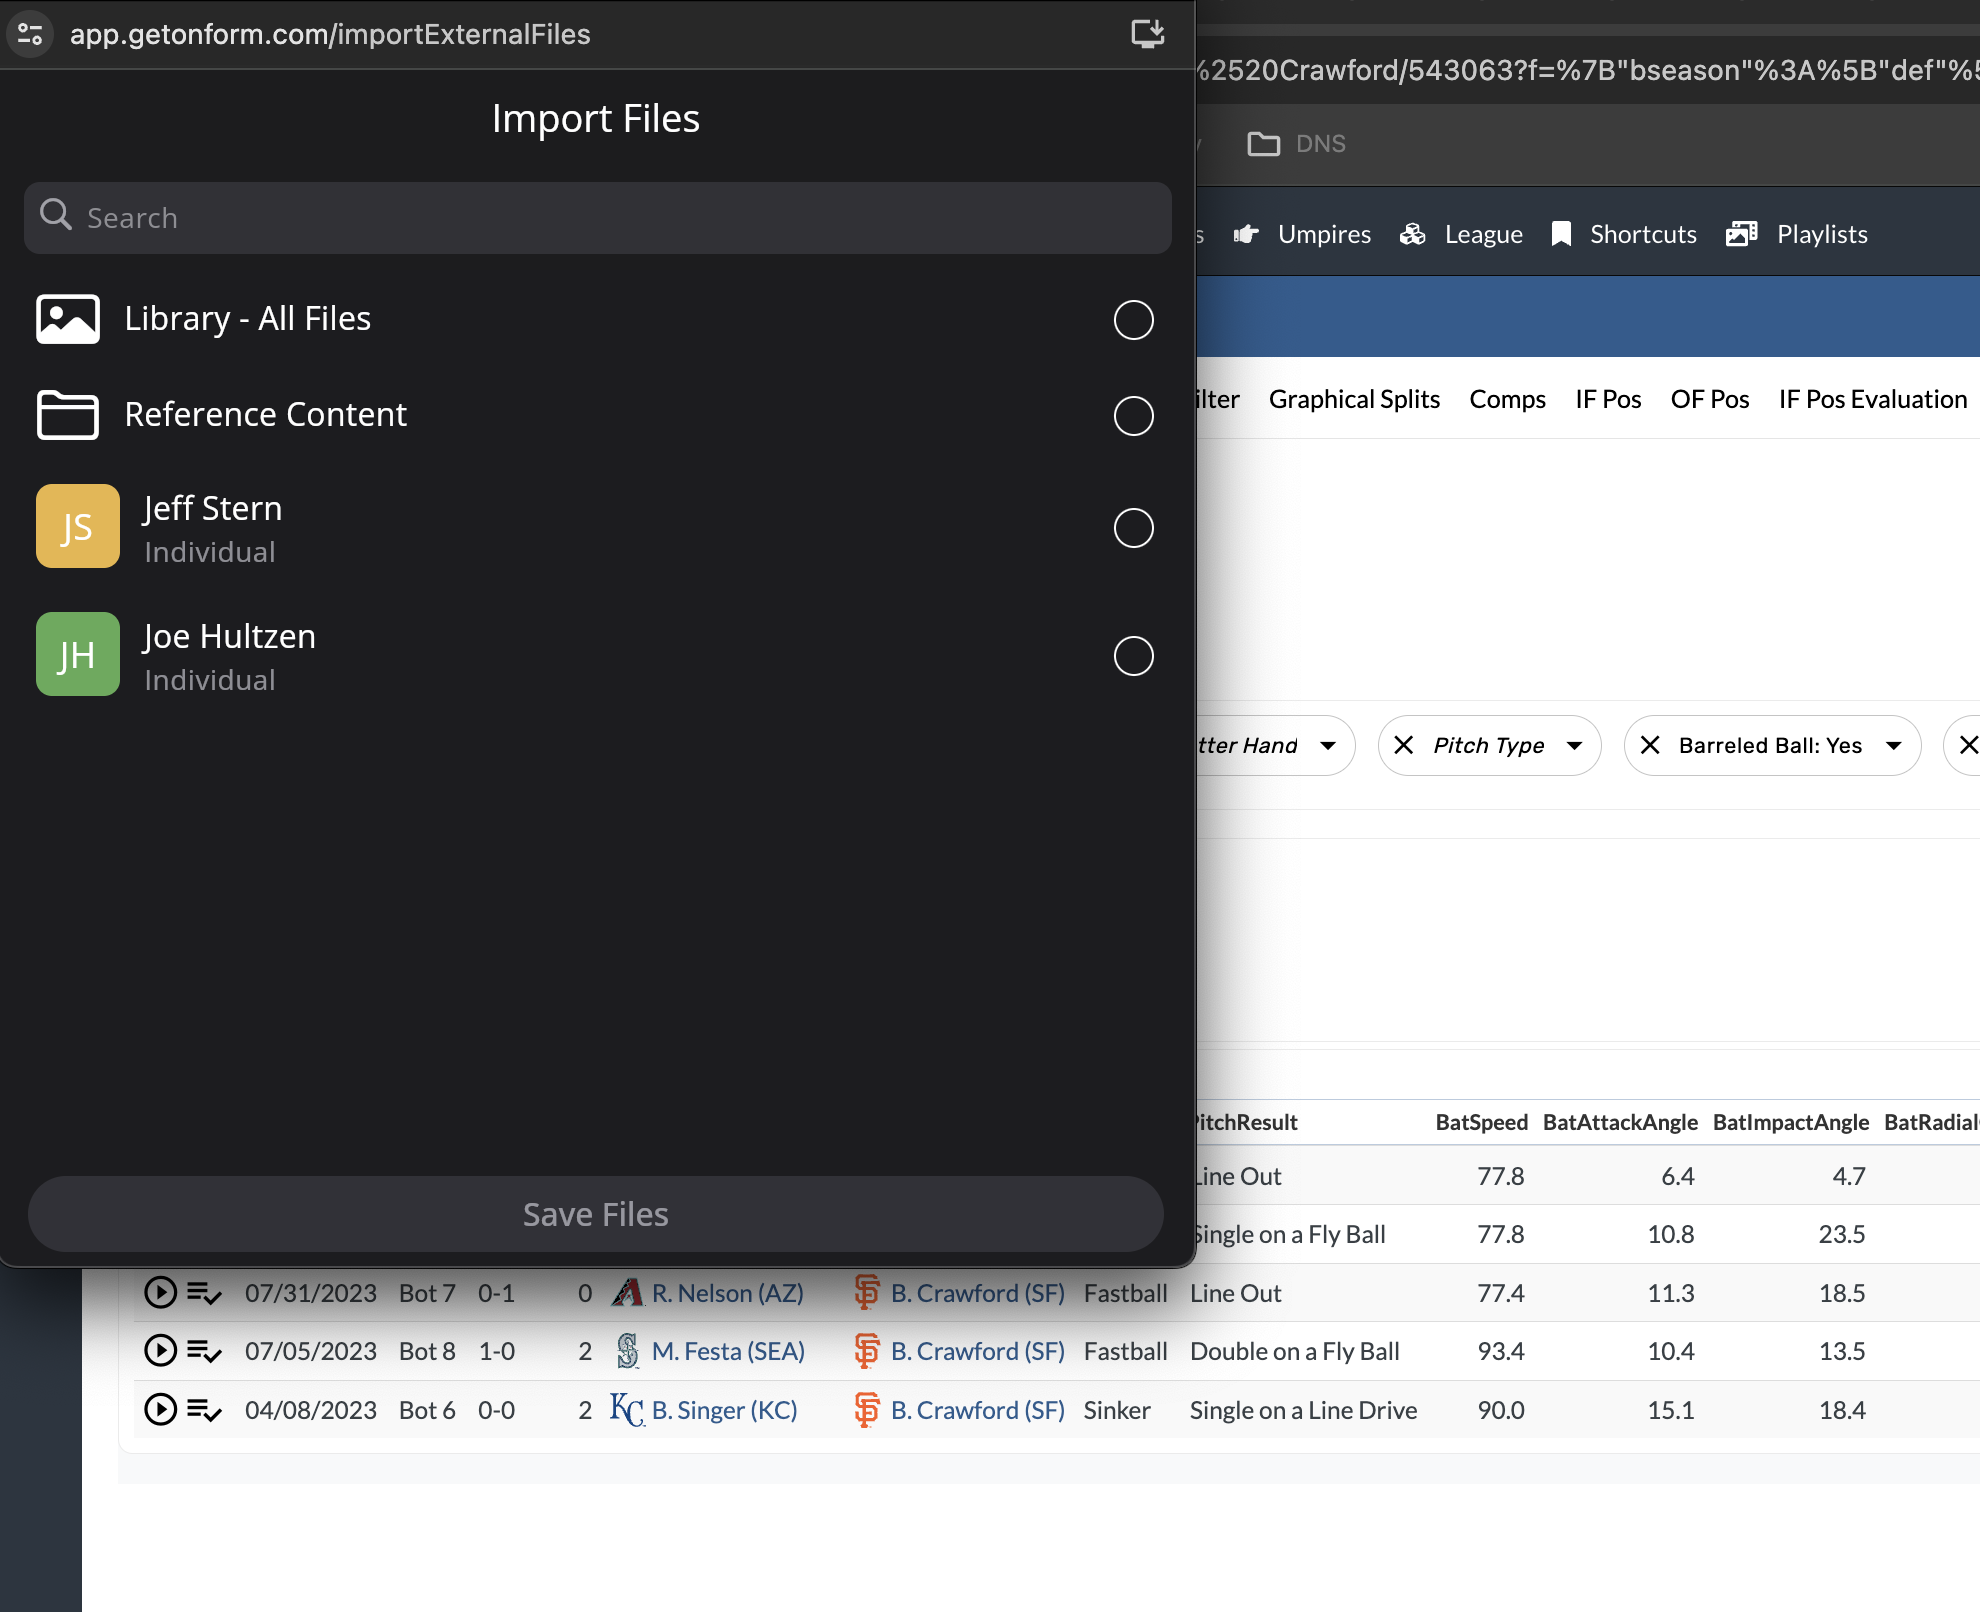Open the Playlists icon menu
The width and height of the screenshot is (1980, 1612).
pos(1741,234)
